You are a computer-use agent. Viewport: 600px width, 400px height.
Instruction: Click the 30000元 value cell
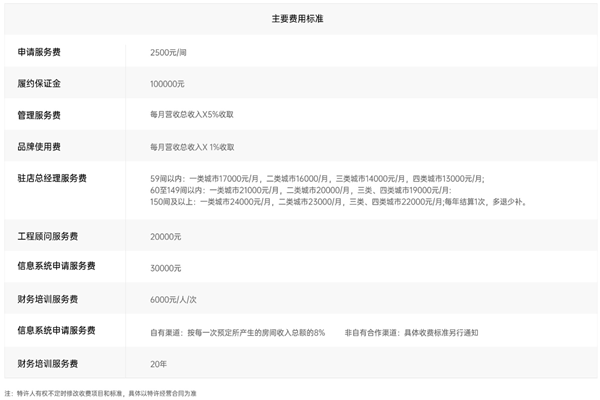pyautogui.click(x=165, y=267)
